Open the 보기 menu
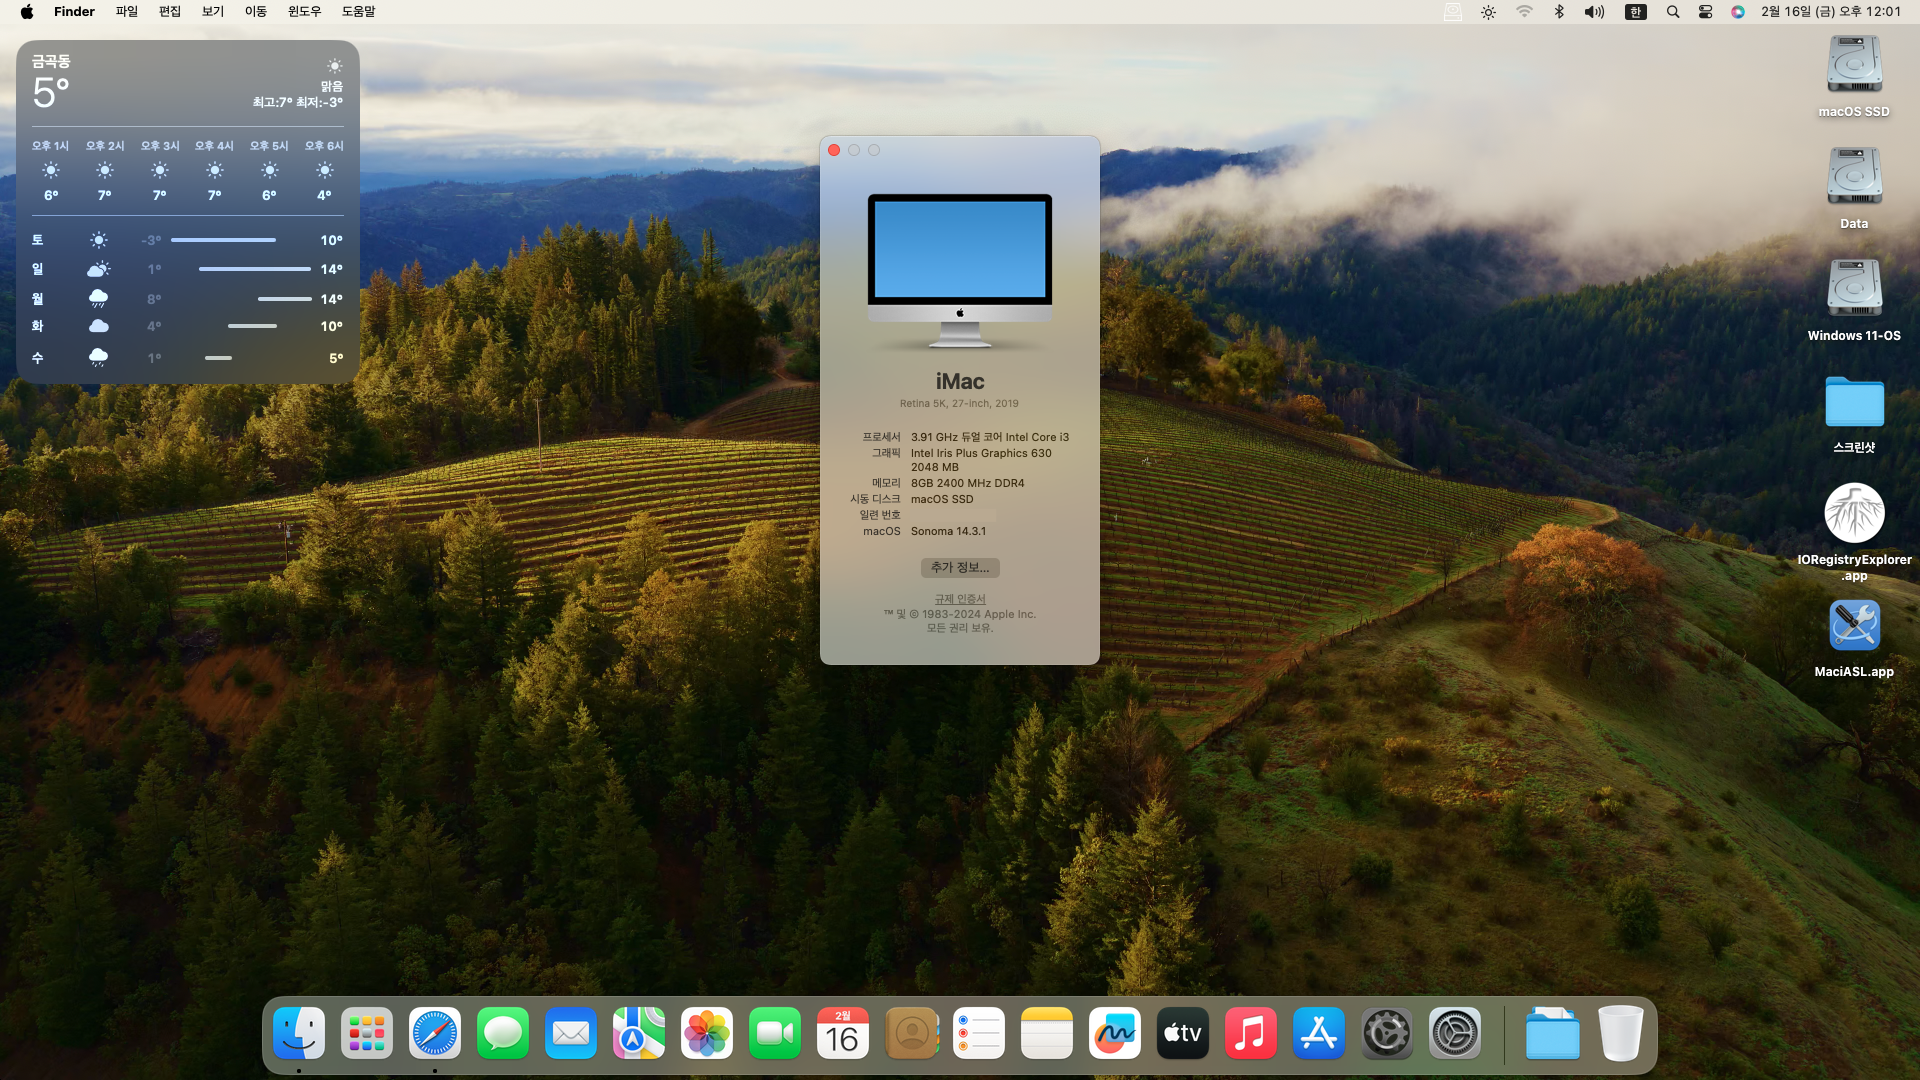This screenshot has width=1920, height=1080. (x=213, y=12)
